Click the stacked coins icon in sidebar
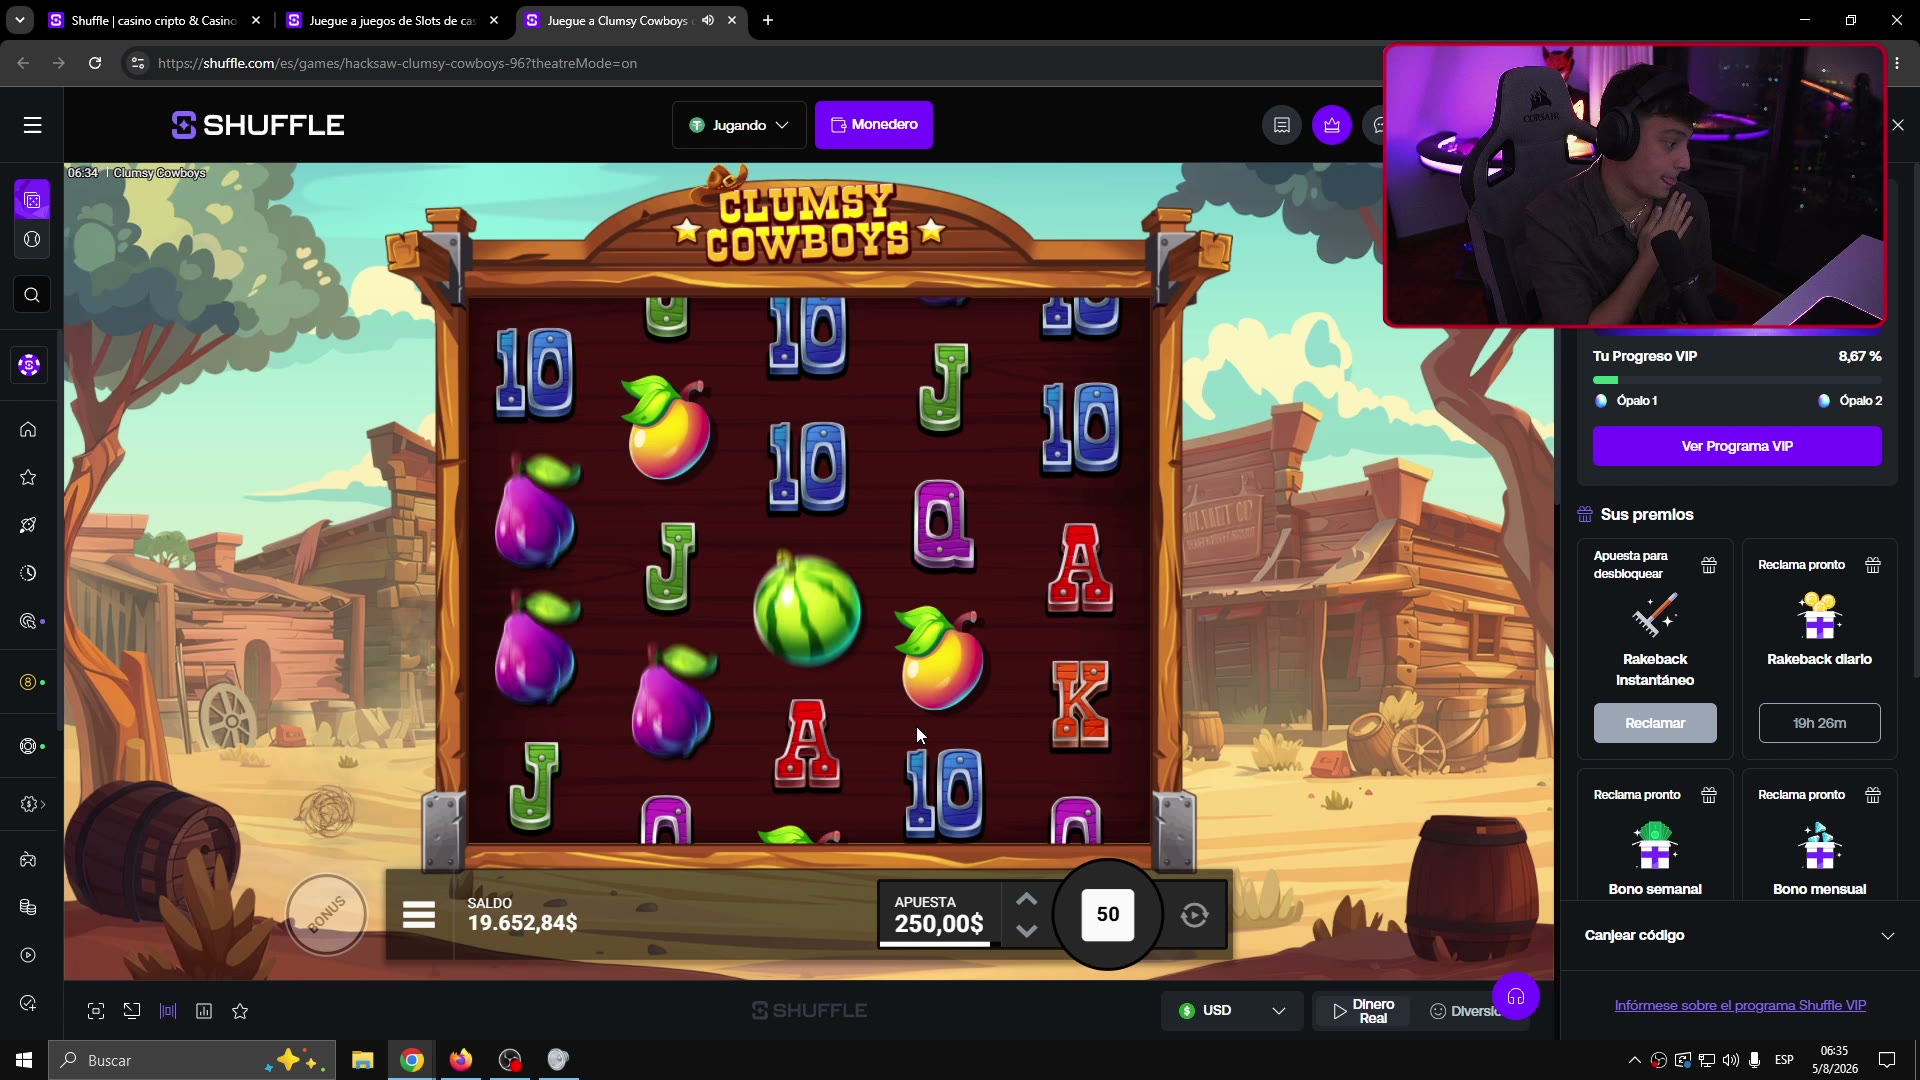The width and height of the screenshot is (1920, 1080). tap(28, 907)
